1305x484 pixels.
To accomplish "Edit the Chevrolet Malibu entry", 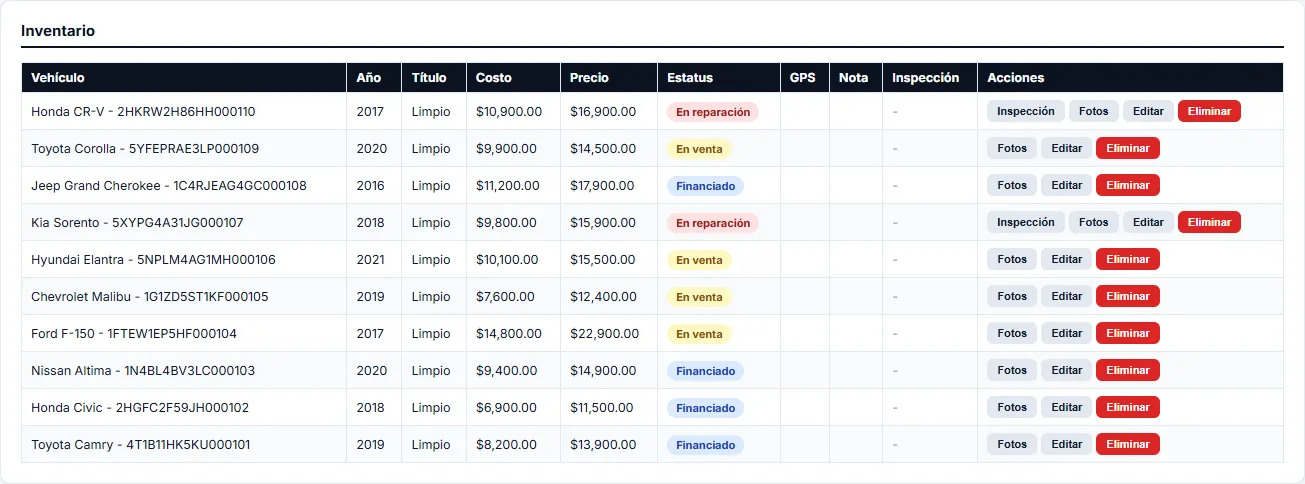I will click(x=1067, y=296).
